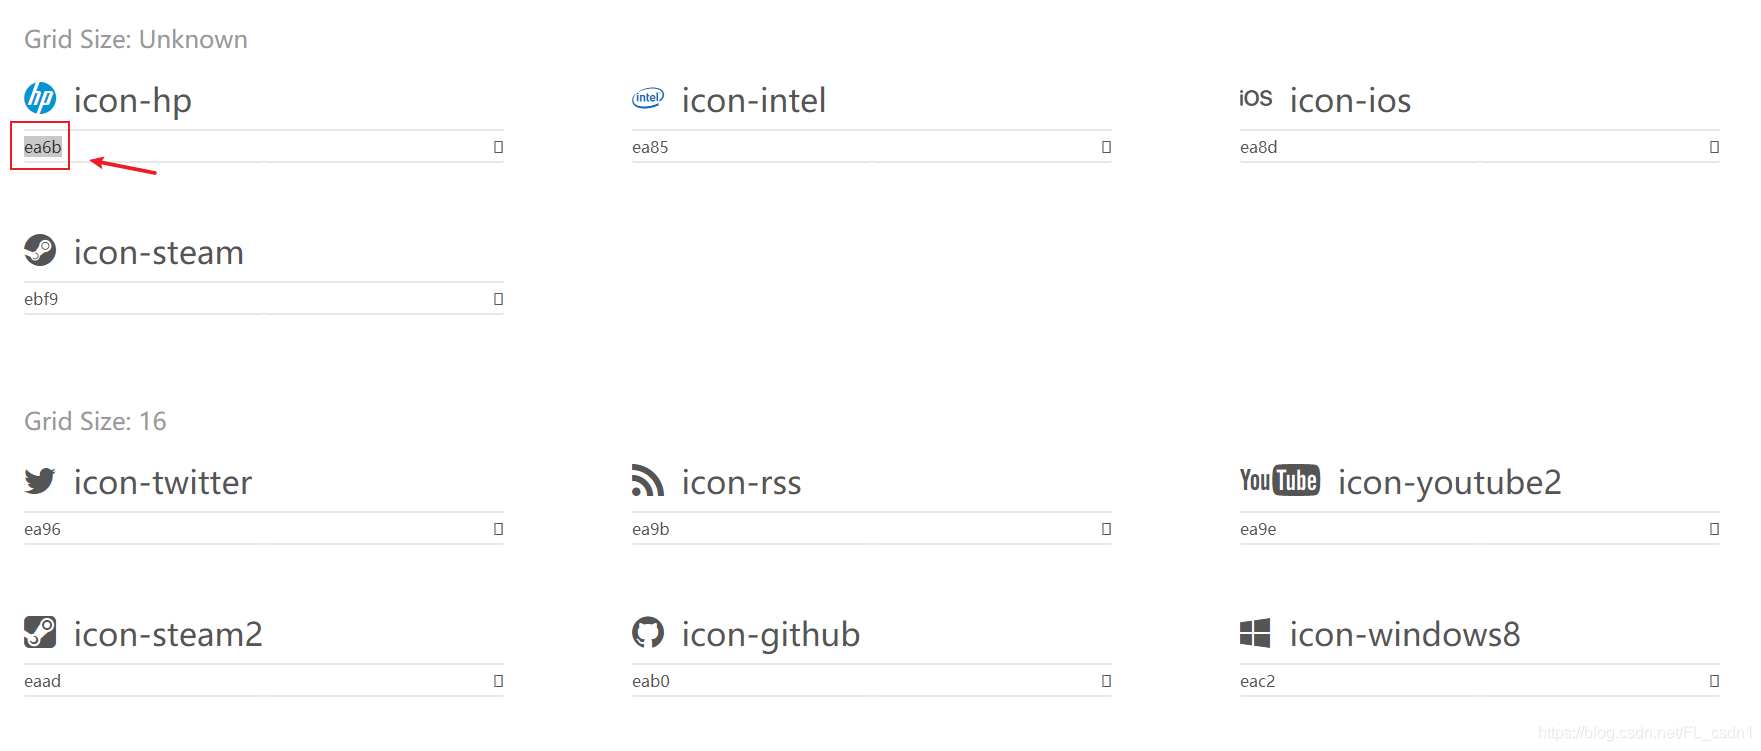1761x751 pixels.
Task: Click the glyph box in icon-steam row
Action: click(x=498, y=299)
